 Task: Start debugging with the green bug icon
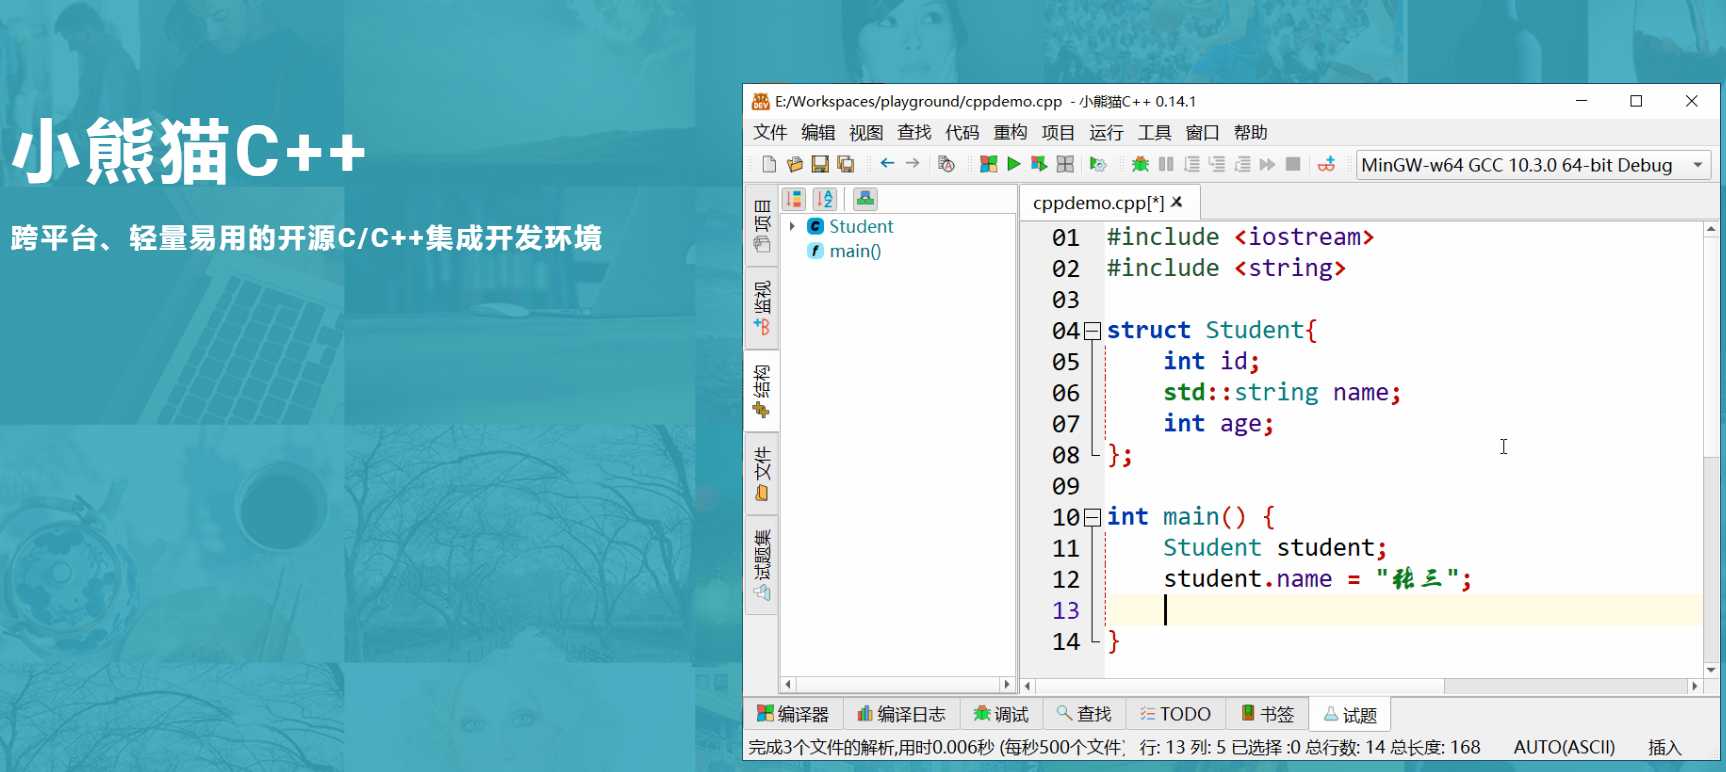(x=1140, y=164)
